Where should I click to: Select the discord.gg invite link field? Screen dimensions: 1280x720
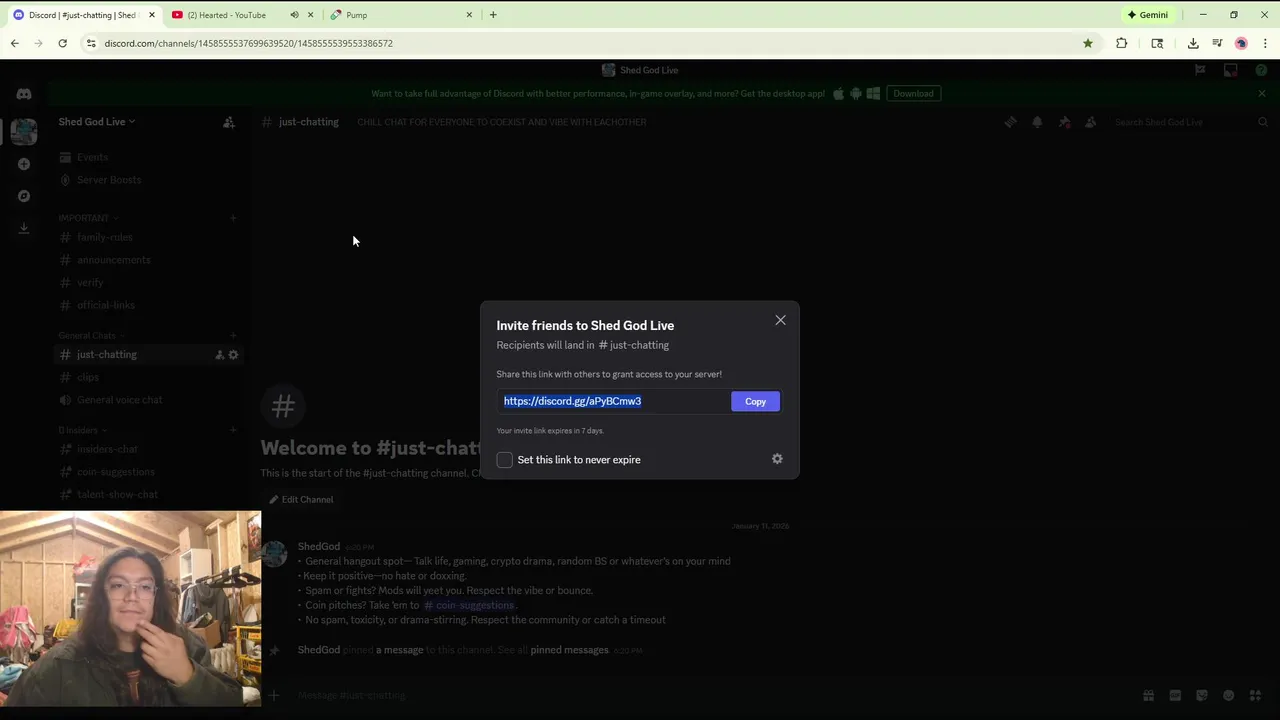point(612,401)
